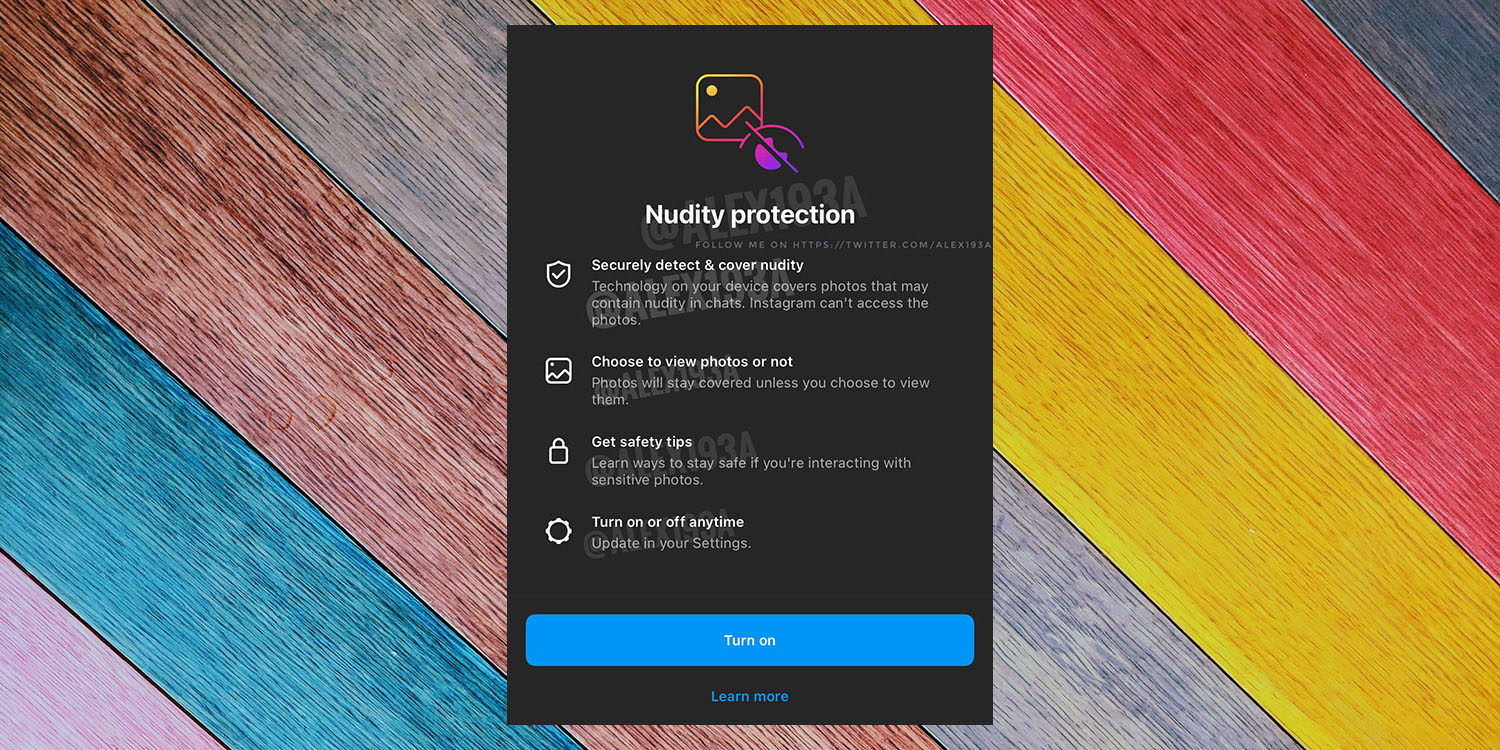
Task: Click the Photos will stay covered description
Action: [x=760, y=391]
